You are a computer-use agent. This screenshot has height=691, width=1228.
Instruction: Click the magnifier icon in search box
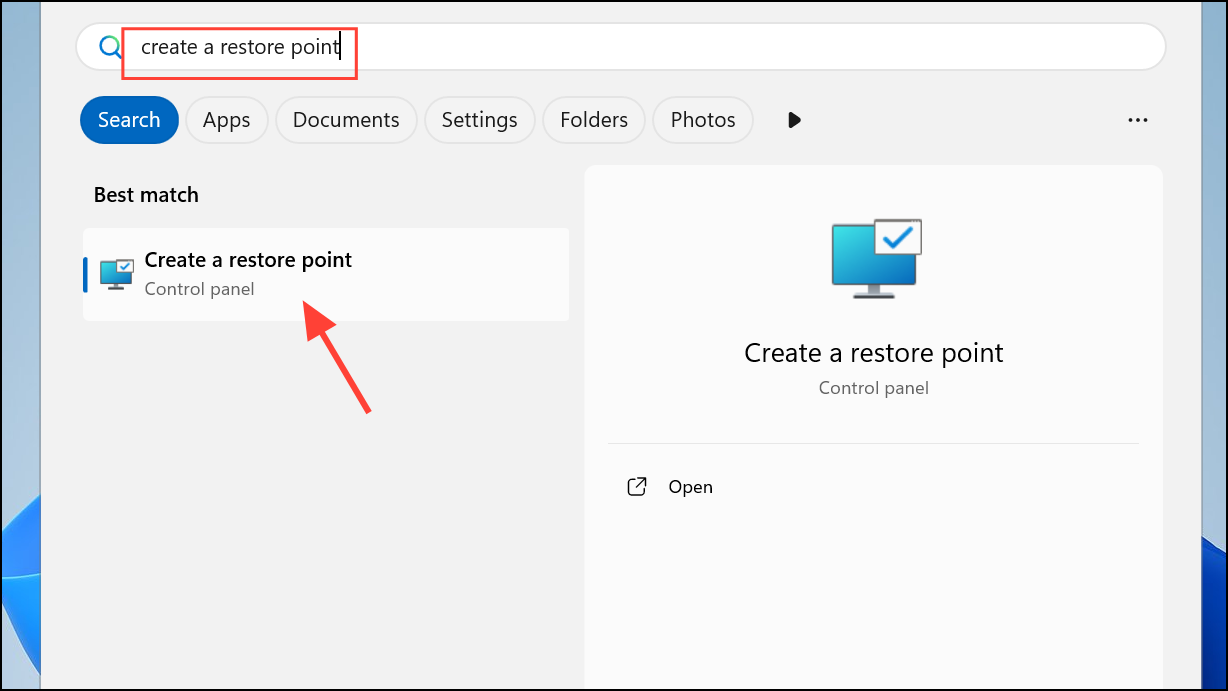point(108,47)
